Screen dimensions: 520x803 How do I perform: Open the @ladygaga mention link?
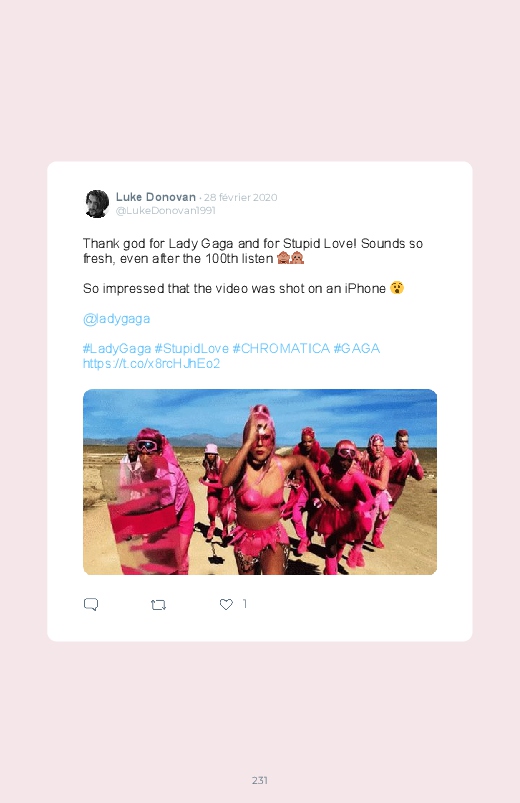116,319
